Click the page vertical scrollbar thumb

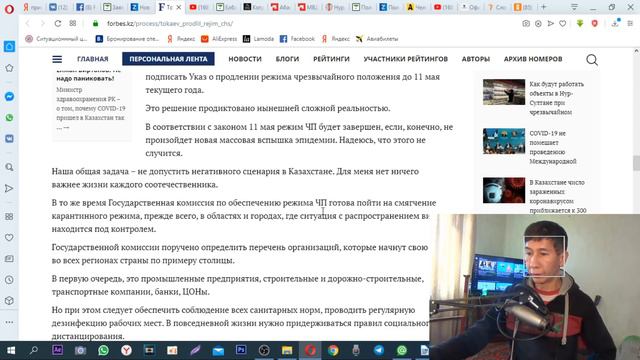pyautogui.click(x=636, y=163)
